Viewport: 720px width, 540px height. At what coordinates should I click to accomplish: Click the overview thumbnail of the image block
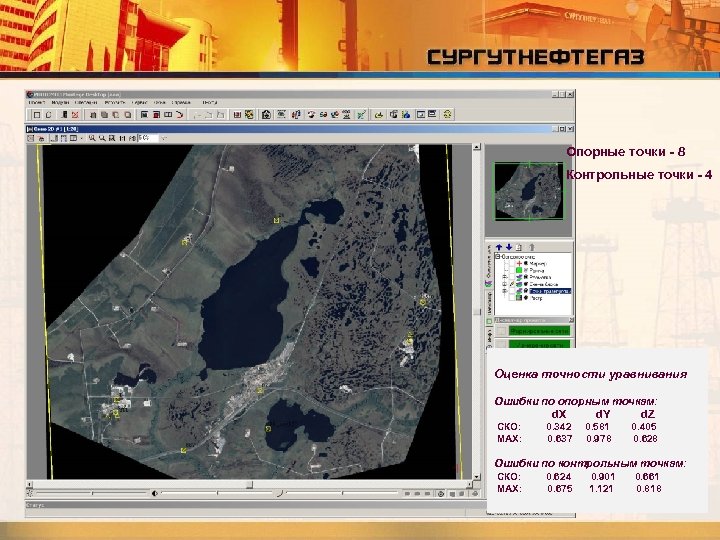529,190
